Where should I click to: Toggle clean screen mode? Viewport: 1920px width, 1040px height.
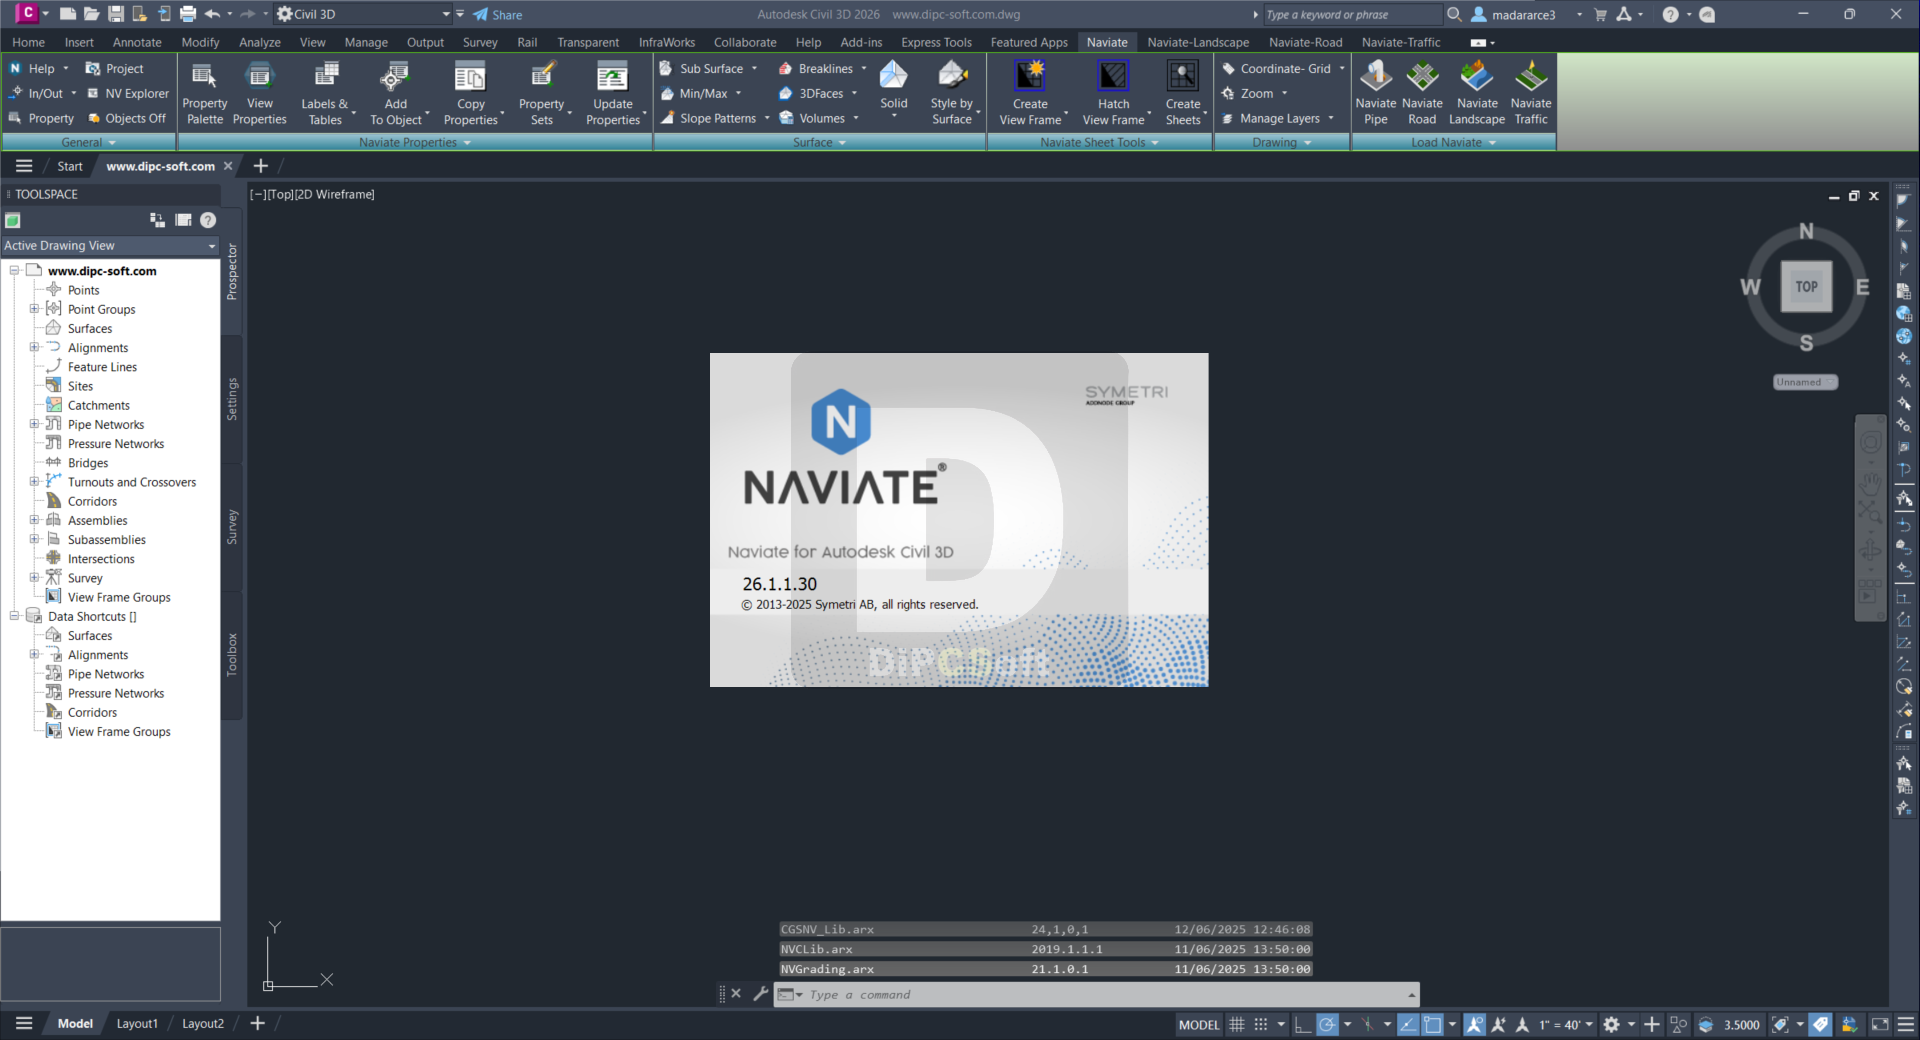coord(1880,1024)
